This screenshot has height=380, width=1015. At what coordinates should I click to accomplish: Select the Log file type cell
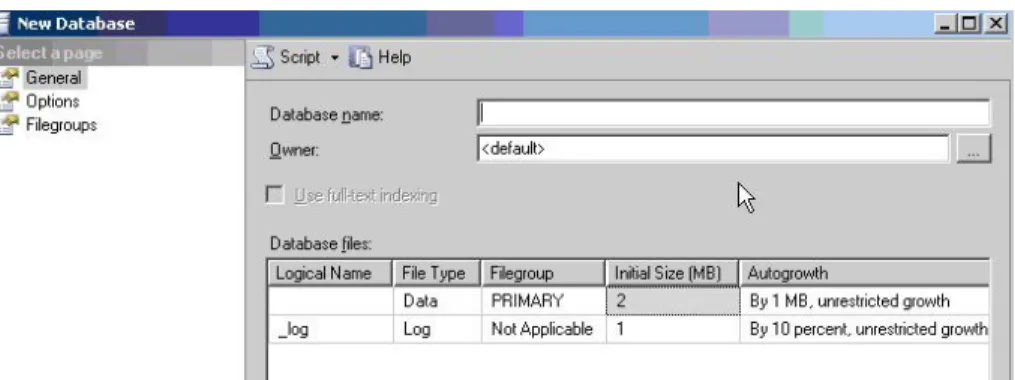[x=437, y=330]
